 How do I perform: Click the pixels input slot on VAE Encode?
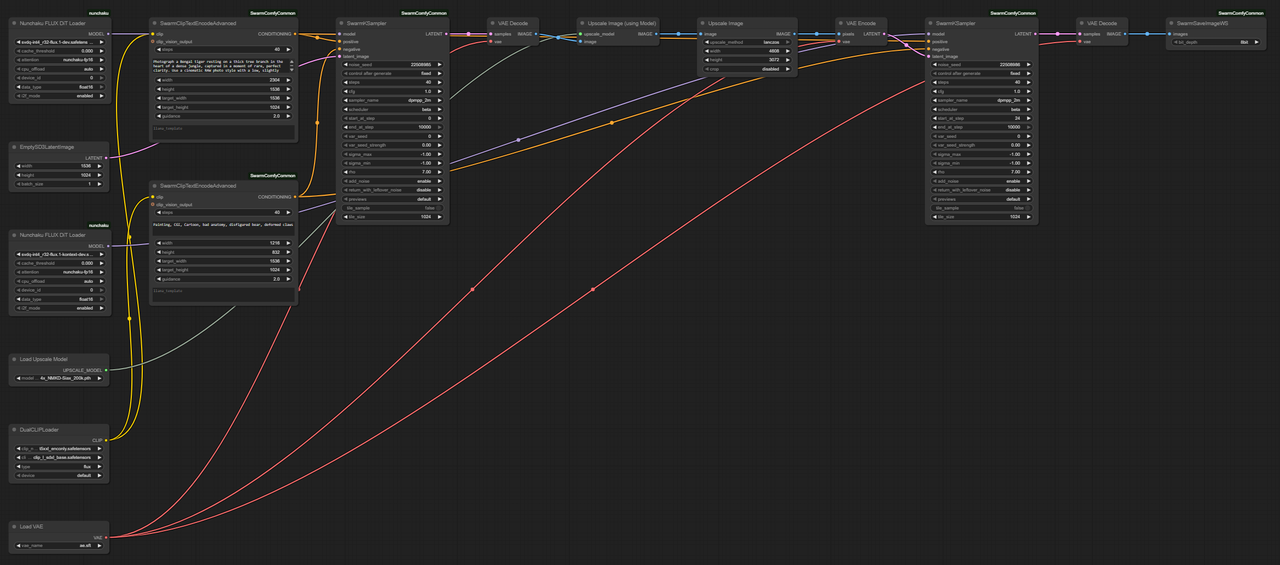[x=838, y=34]
